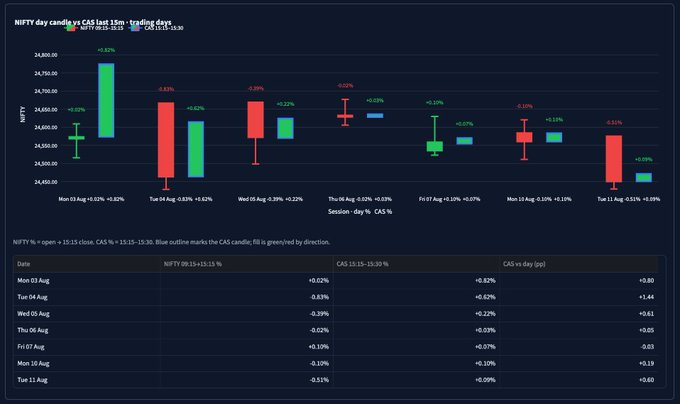
Task: Click the x-axis label 'Wed 05 Aug -0.39% +0.22%'
Action: pos(270,199)
